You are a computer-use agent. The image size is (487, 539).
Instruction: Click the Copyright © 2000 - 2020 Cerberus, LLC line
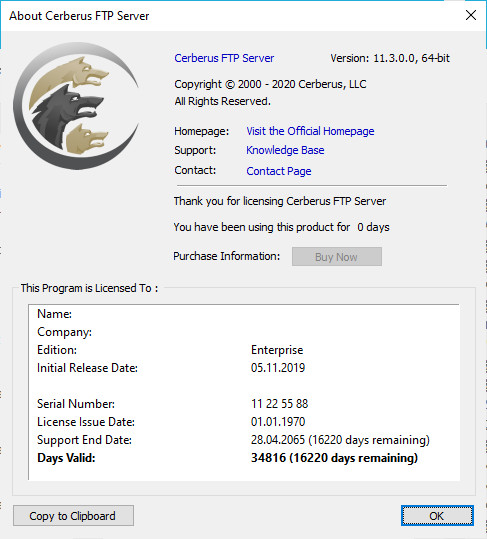270,84
